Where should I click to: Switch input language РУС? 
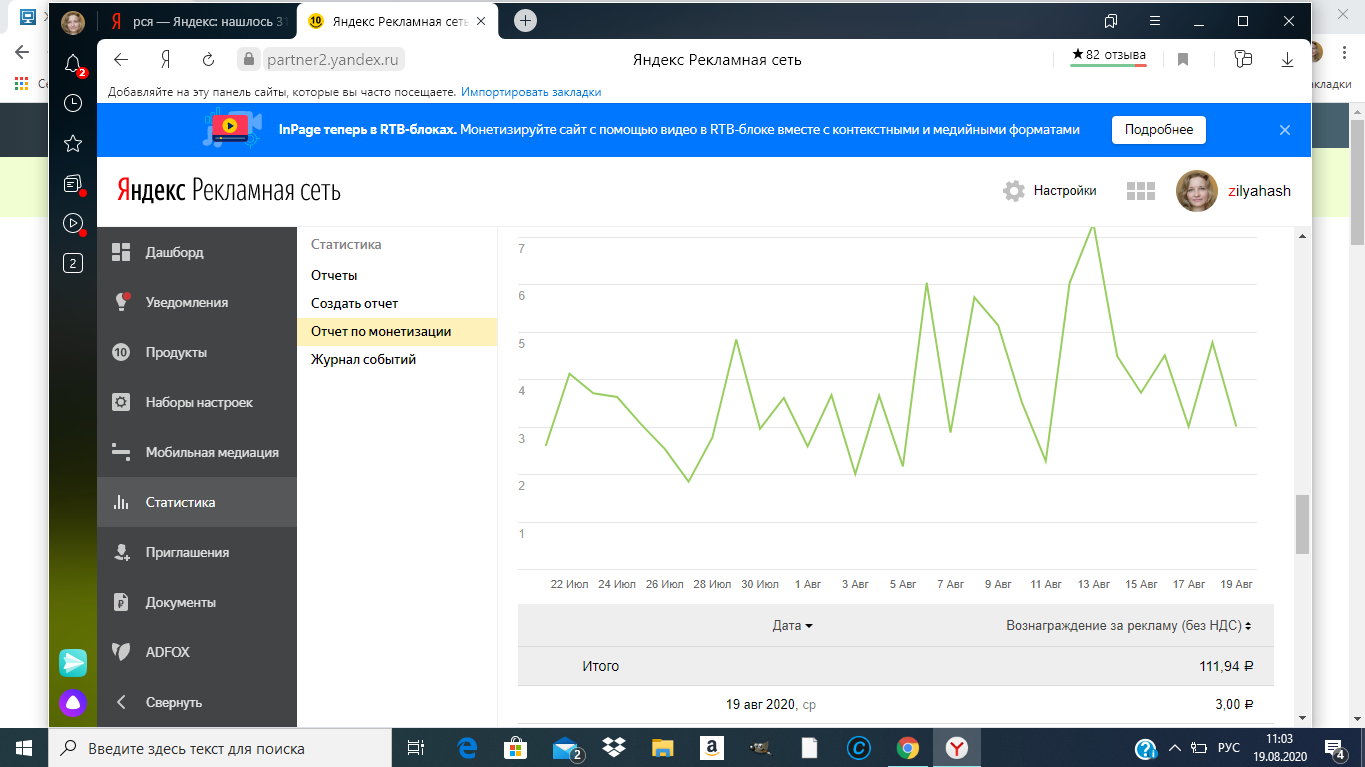click(1229, 748)
